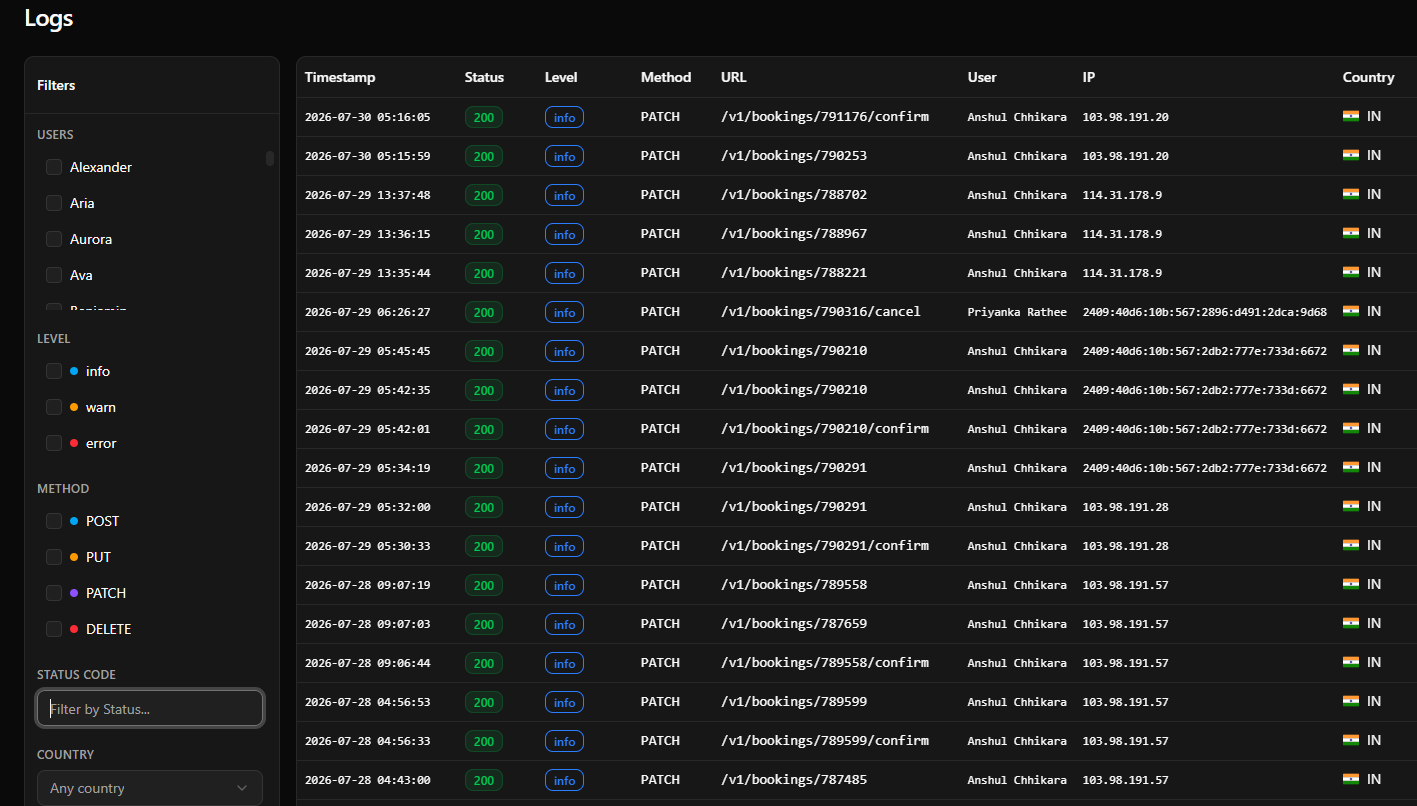Select the URL /v1/bookings/787659
The height and width of the screenshot is (806, 1417).
click(x=794, y=623)
